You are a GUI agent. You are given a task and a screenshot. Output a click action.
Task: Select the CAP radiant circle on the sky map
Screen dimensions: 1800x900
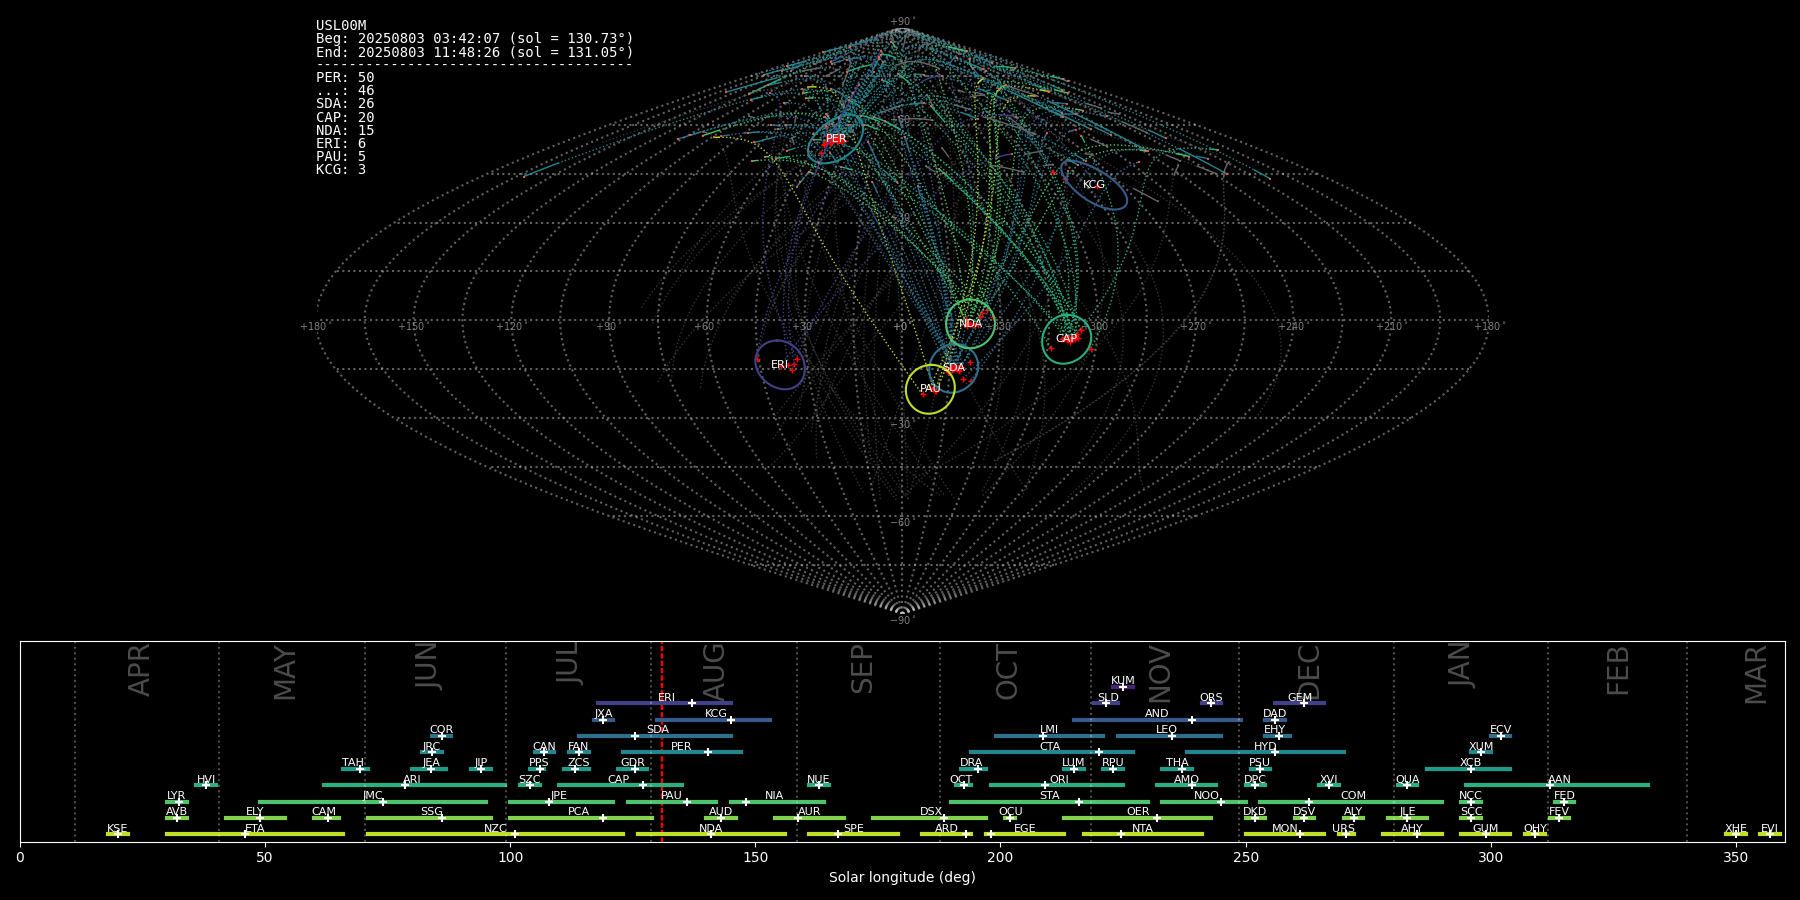1066,339
